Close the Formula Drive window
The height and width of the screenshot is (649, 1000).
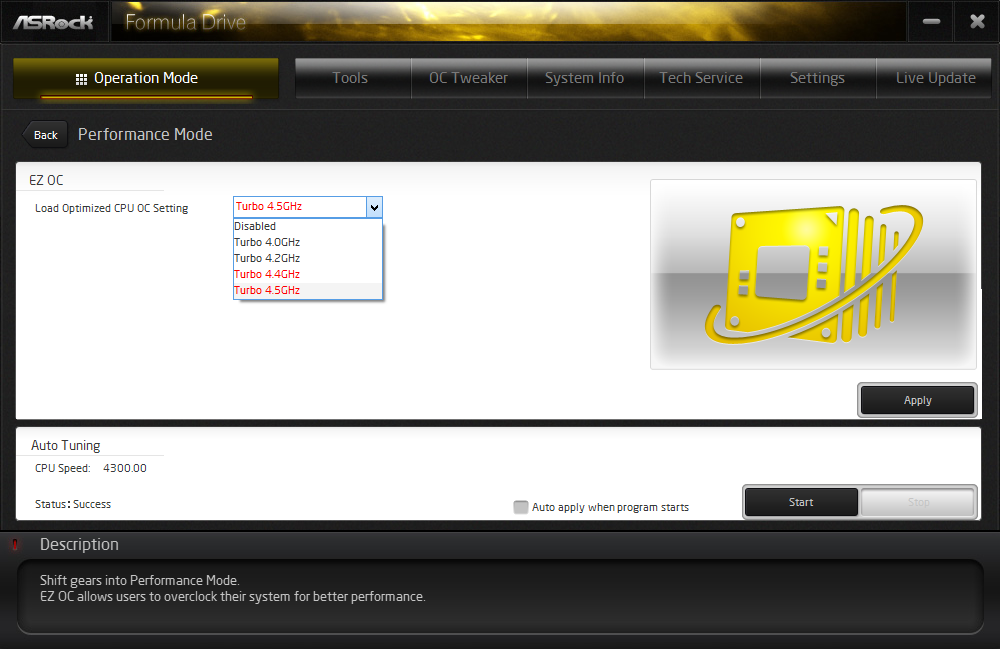[977, 22]
